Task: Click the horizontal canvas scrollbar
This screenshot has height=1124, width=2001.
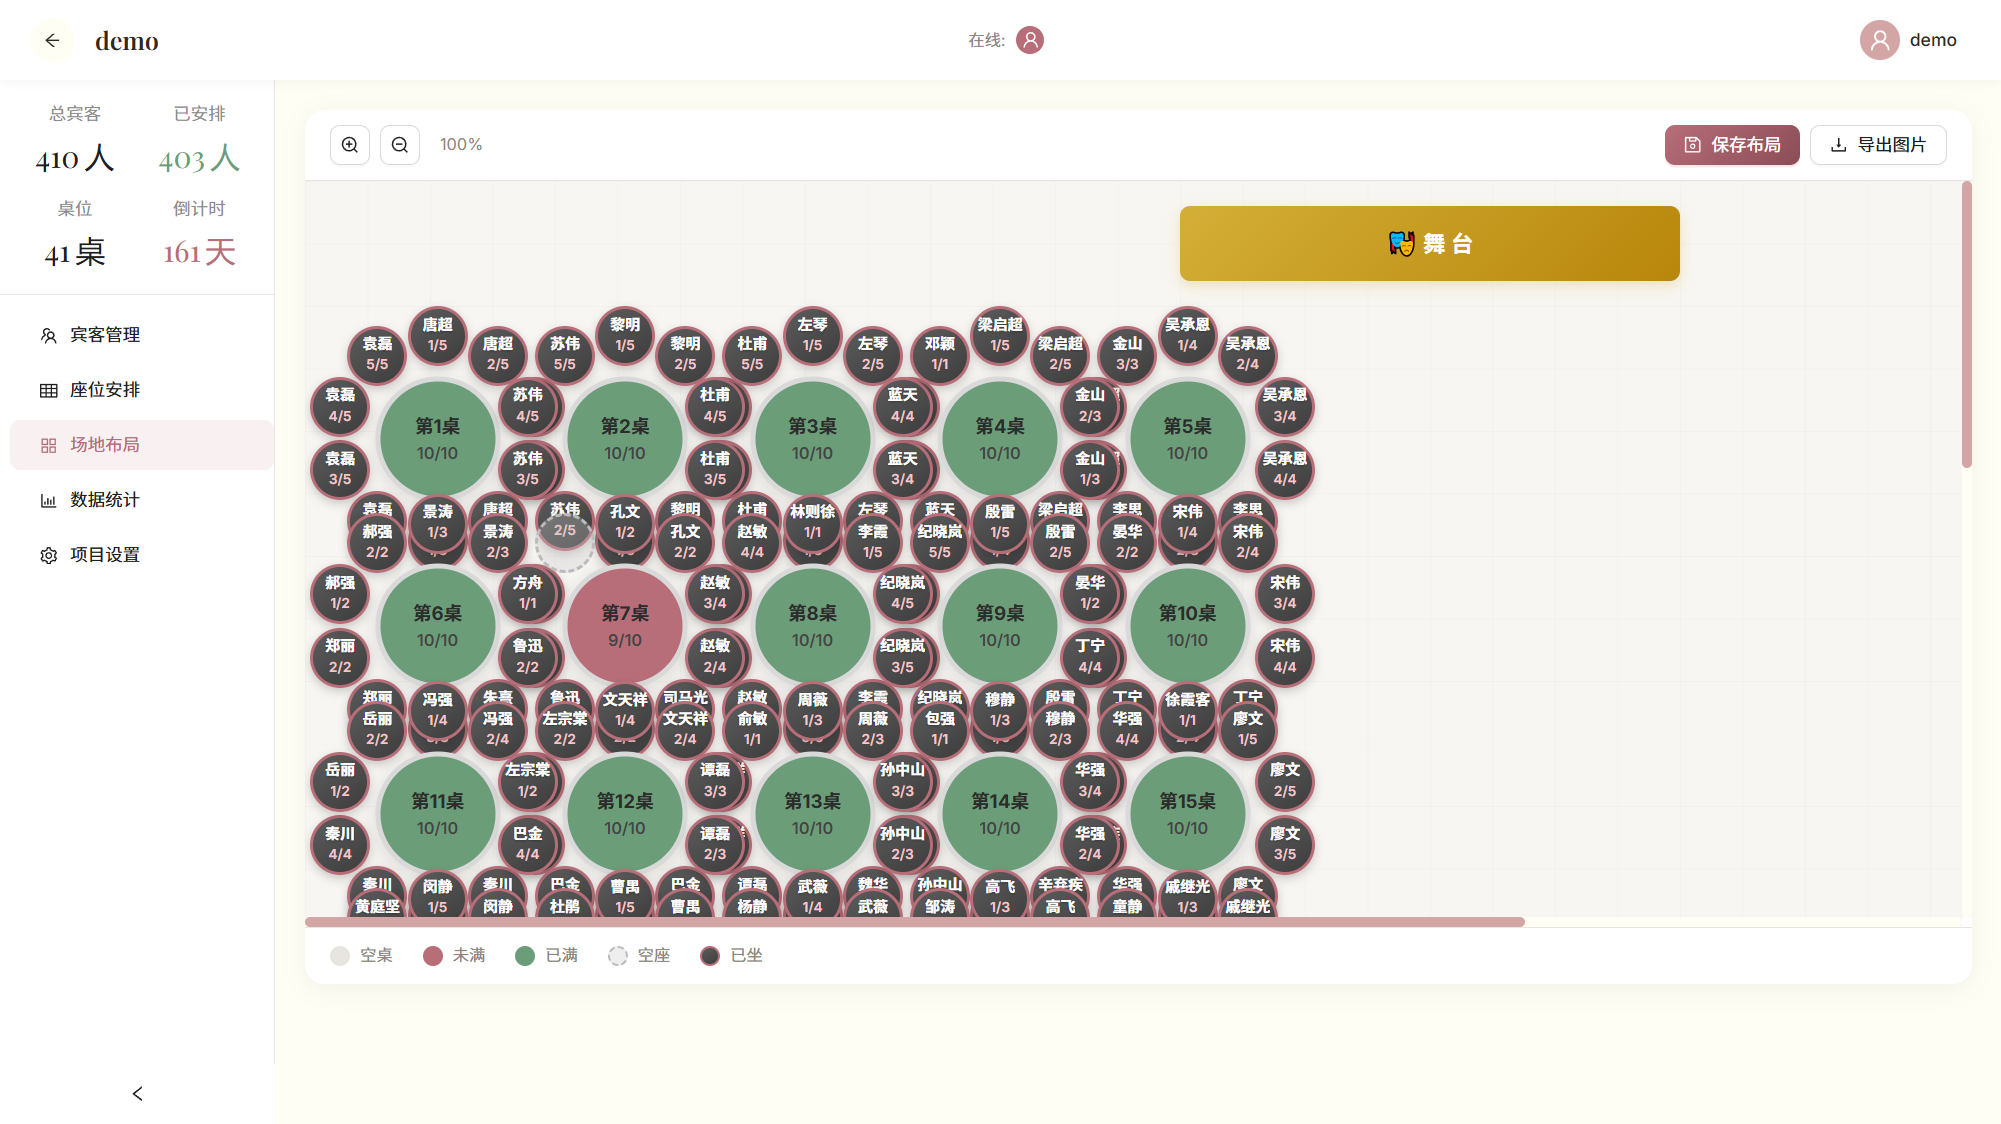Action: point(915,922)
